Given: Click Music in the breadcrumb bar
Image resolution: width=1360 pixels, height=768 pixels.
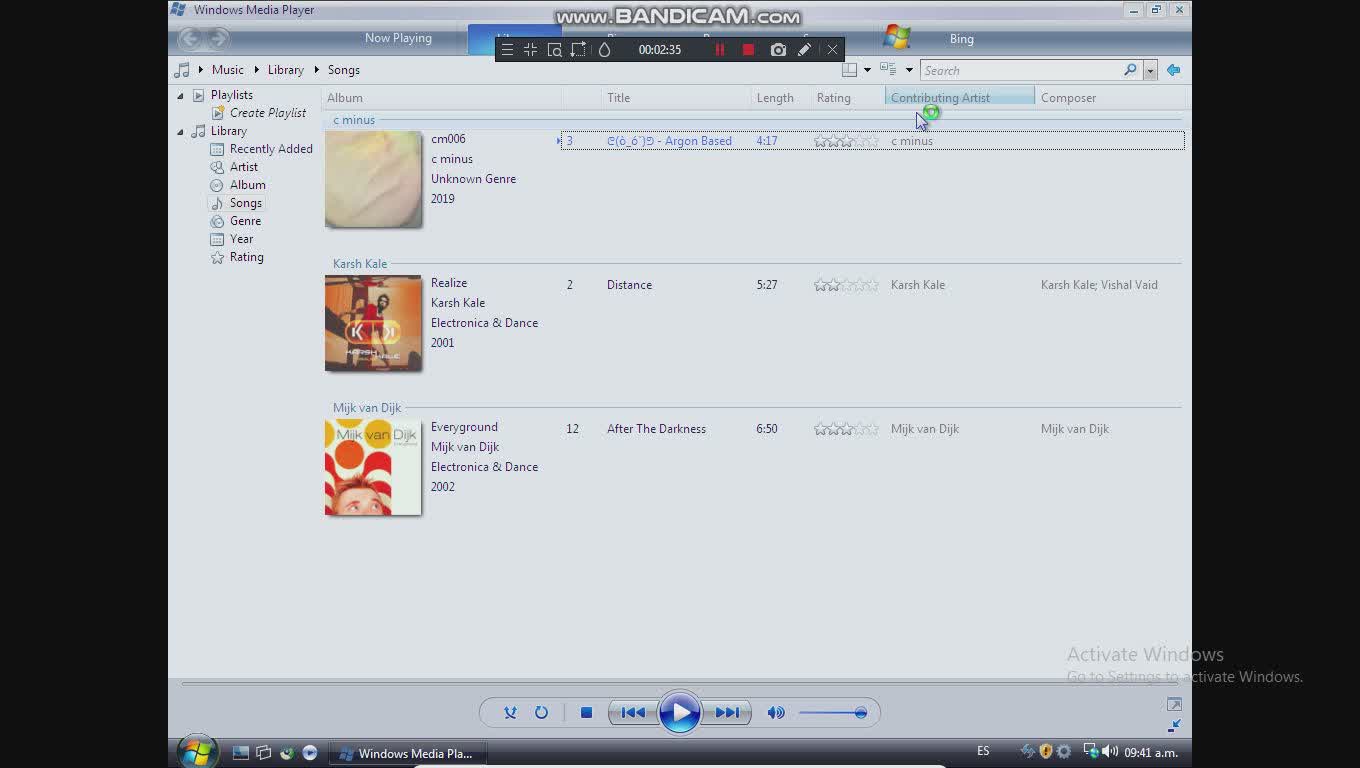Looking at the screenshot, I should click(x=227, y=69).
